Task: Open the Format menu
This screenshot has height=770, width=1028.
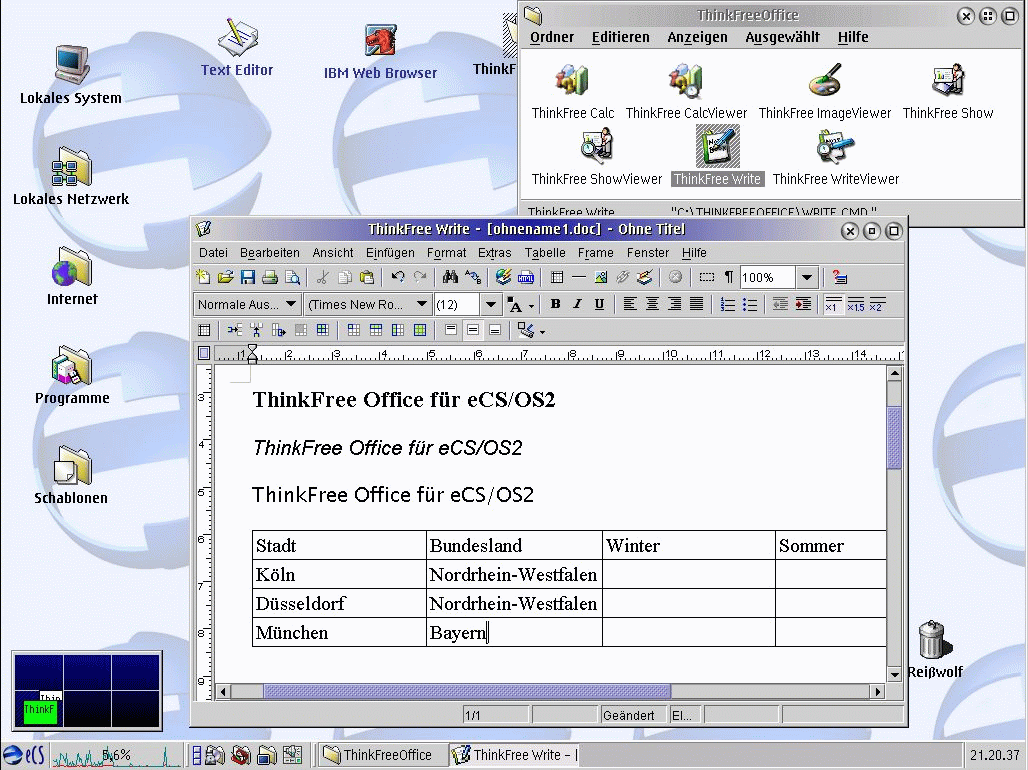Action: coord(446,253)
